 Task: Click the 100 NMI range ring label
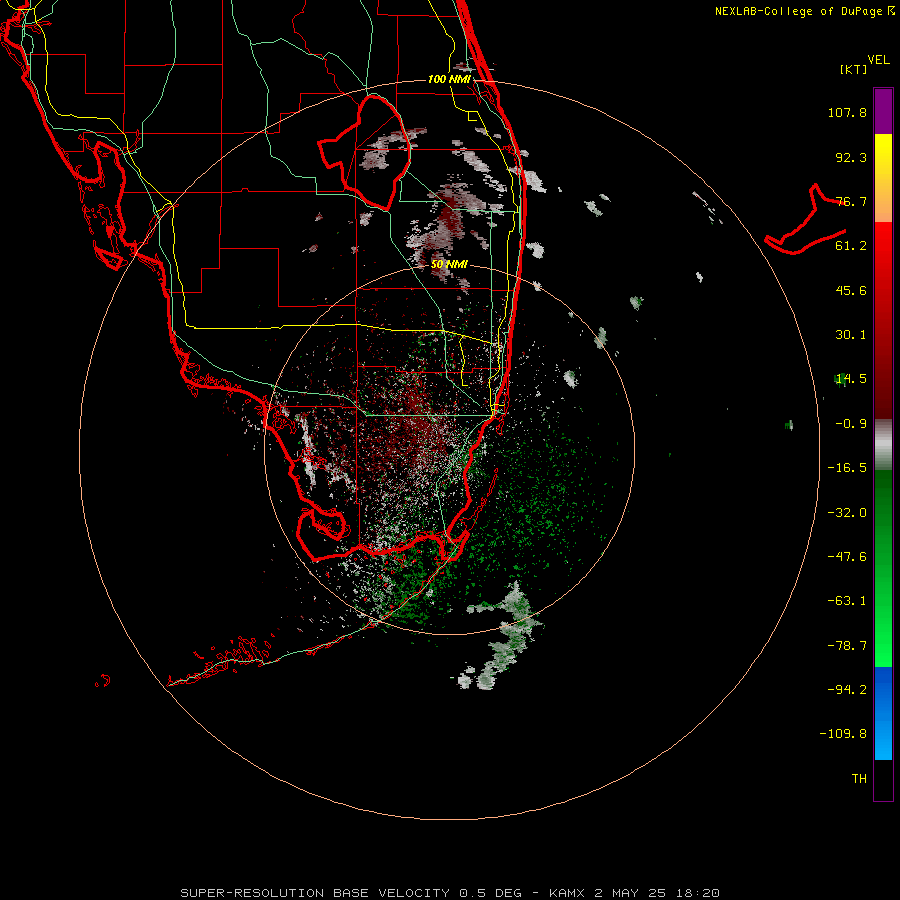point(449,79)
